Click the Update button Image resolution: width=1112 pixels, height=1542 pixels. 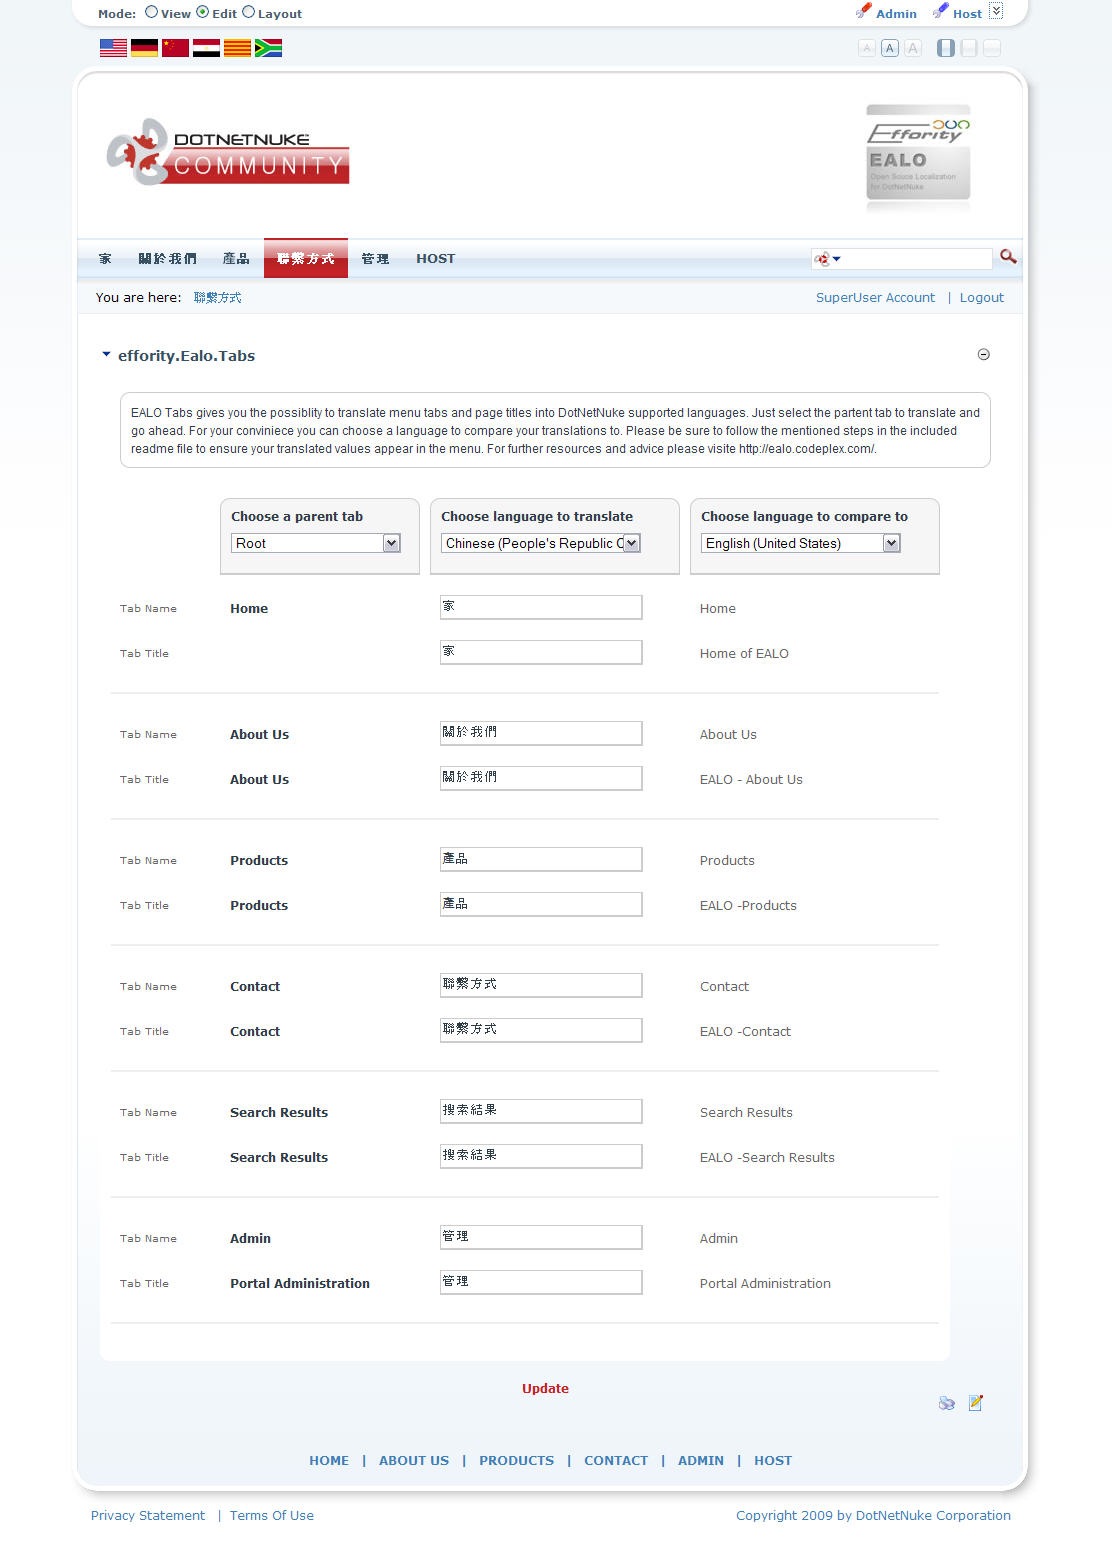[x=545, y=1388]
